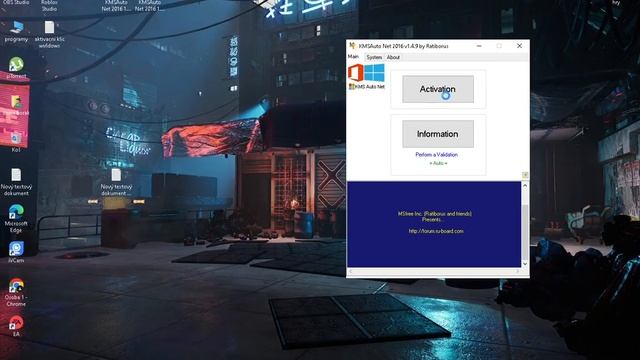Open the About tab

(x=393, y=58)
